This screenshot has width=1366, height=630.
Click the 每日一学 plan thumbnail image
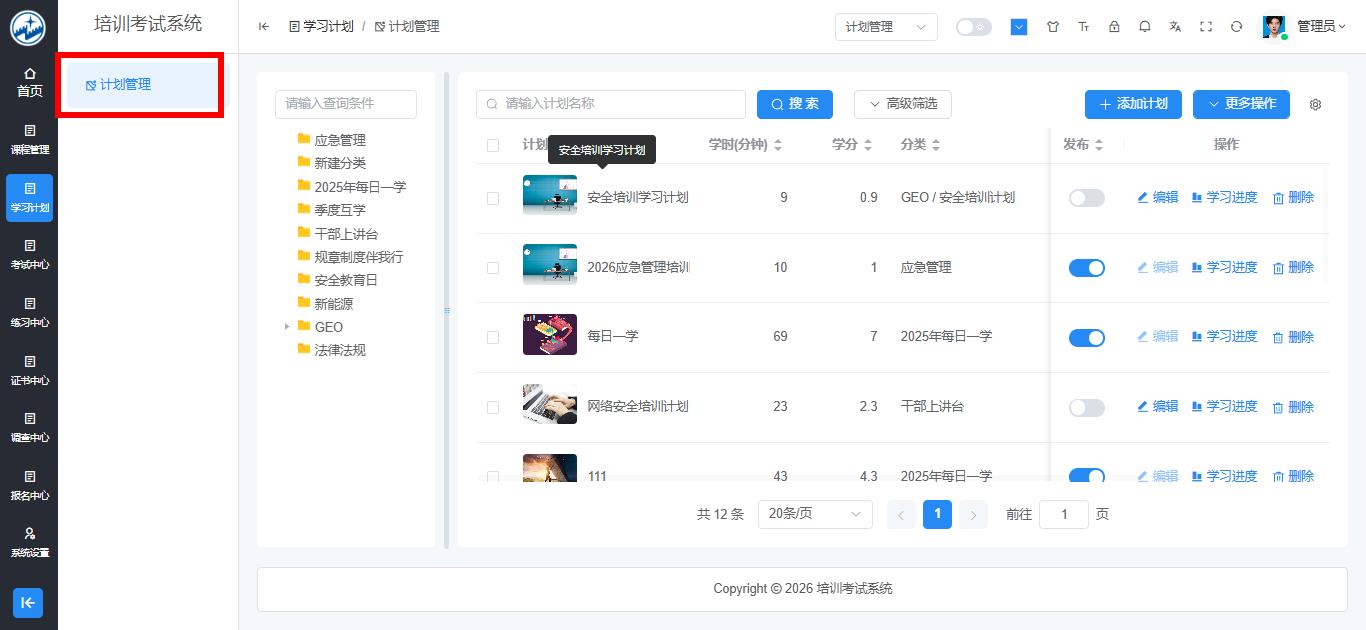[549, 334]
